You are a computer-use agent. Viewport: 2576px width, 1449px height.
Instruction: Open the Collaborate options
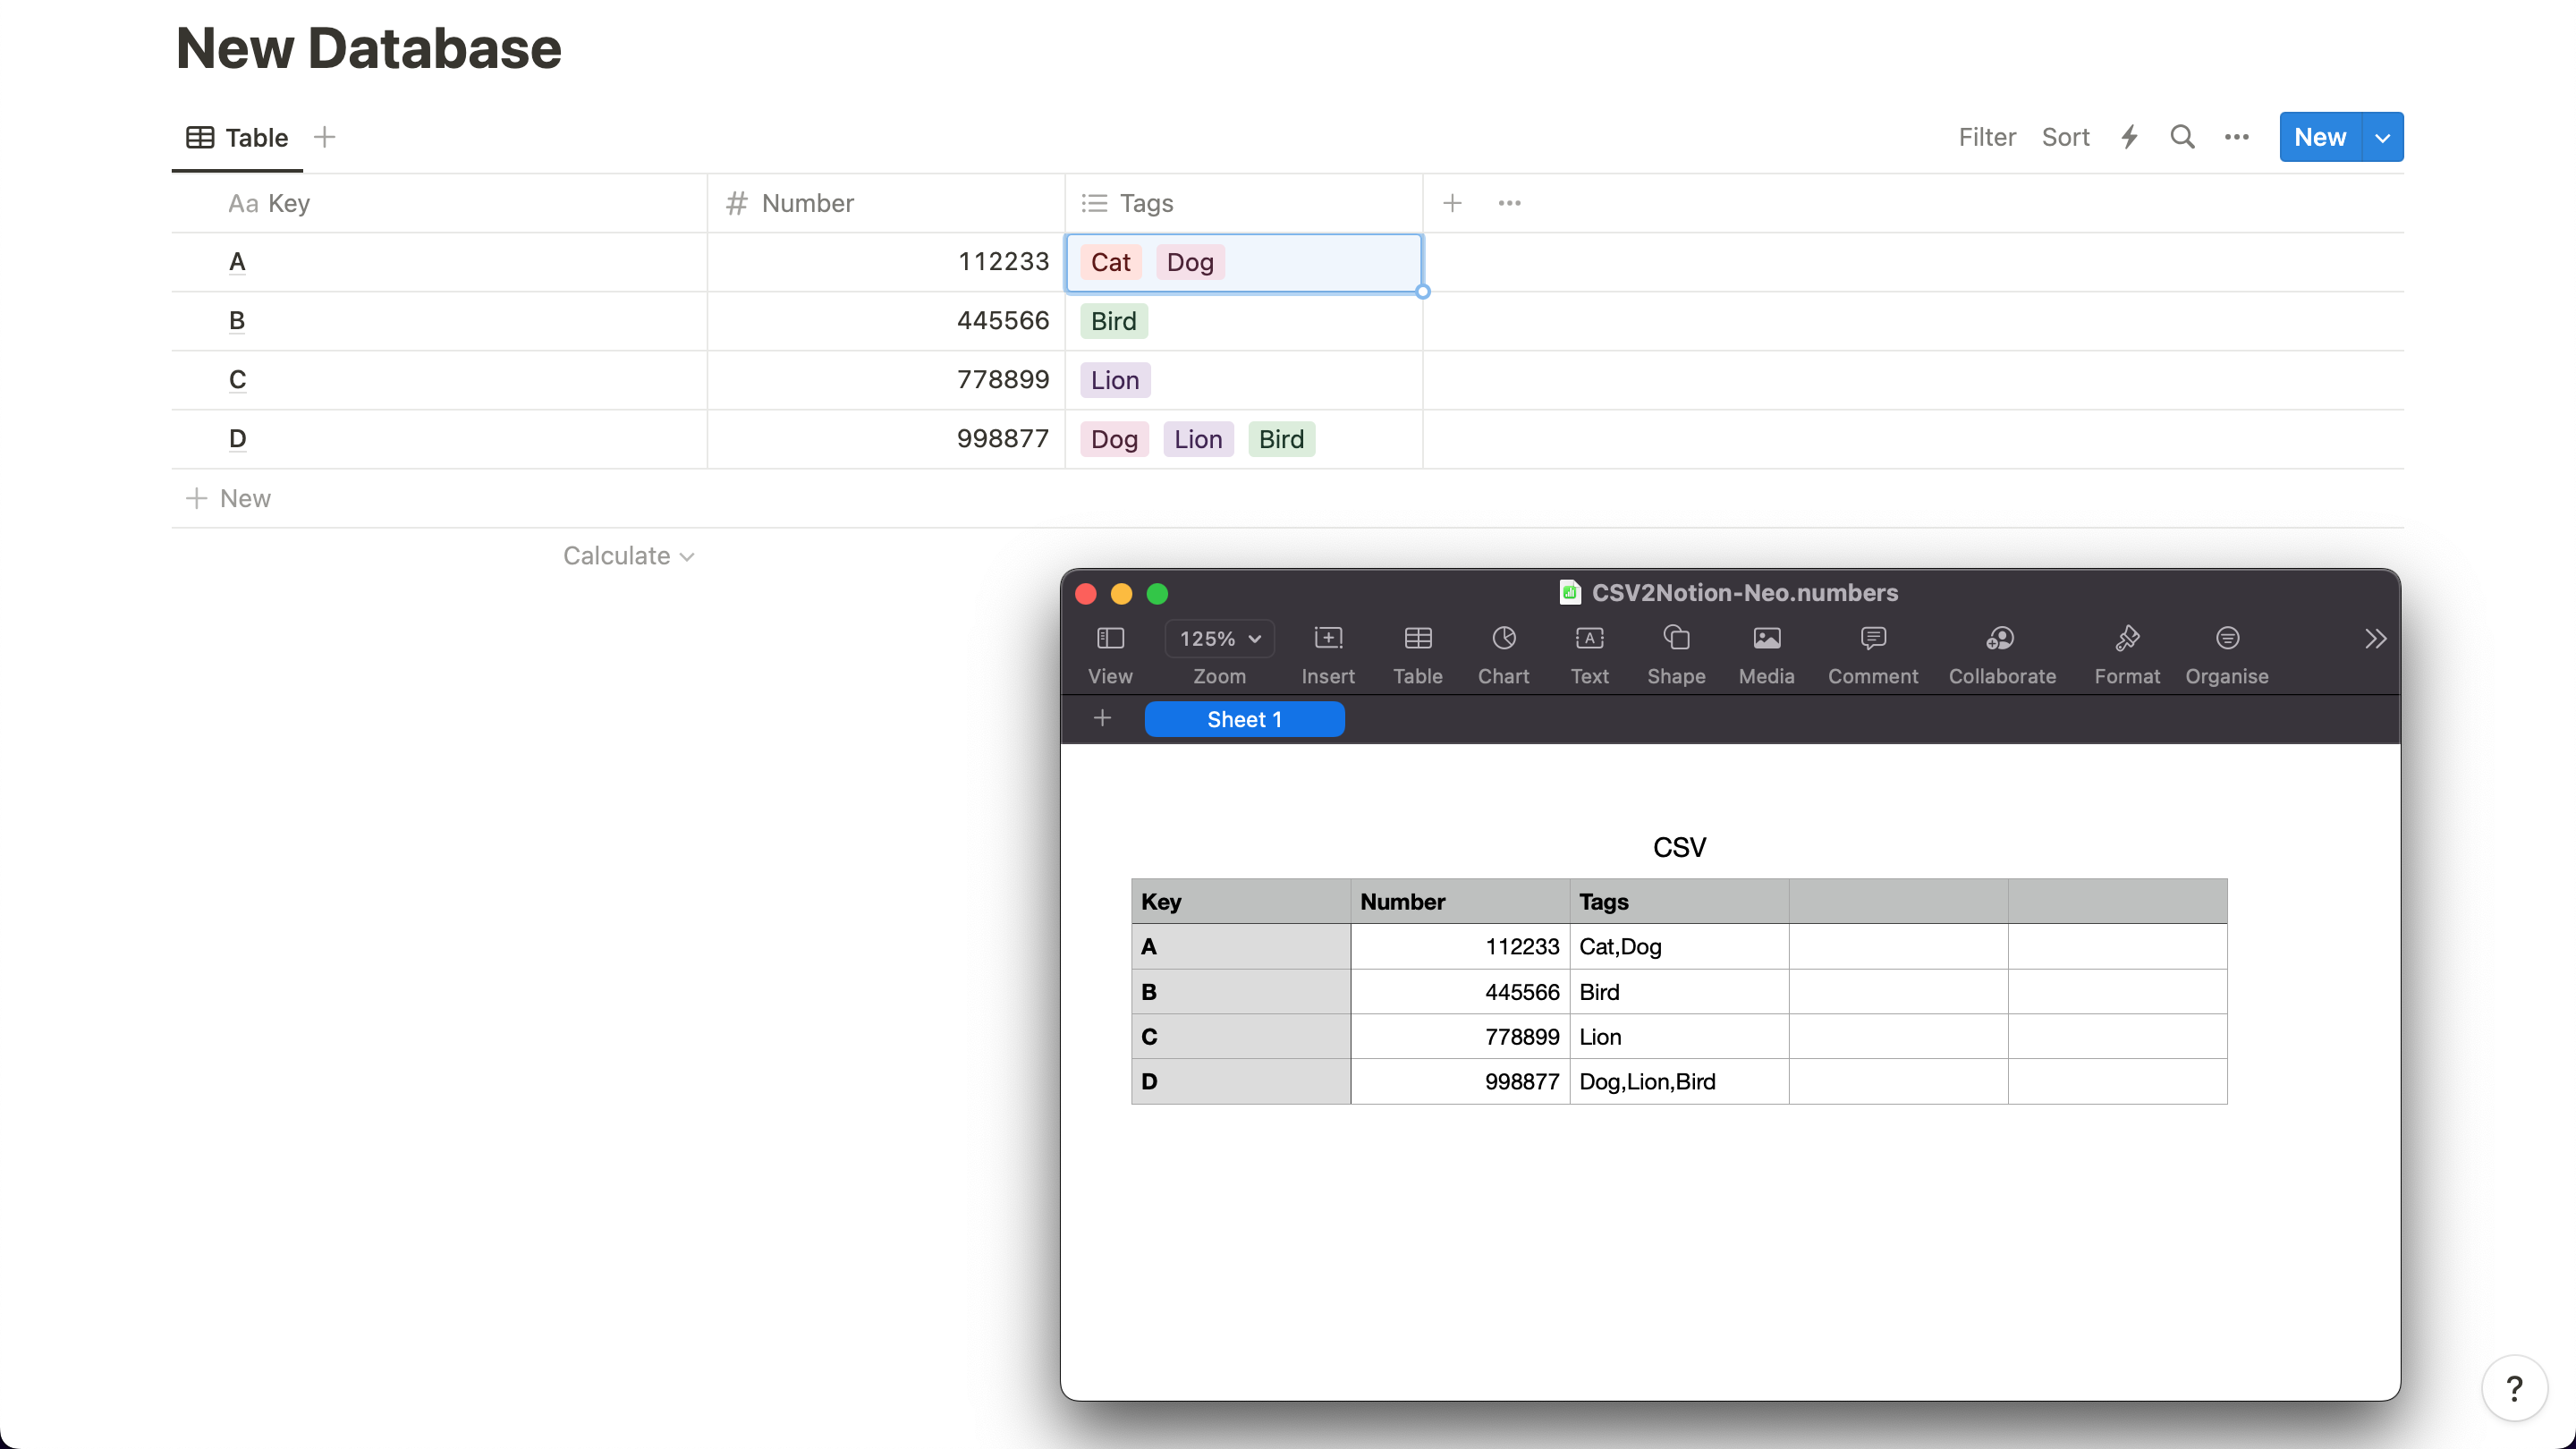coord(2001,640)
